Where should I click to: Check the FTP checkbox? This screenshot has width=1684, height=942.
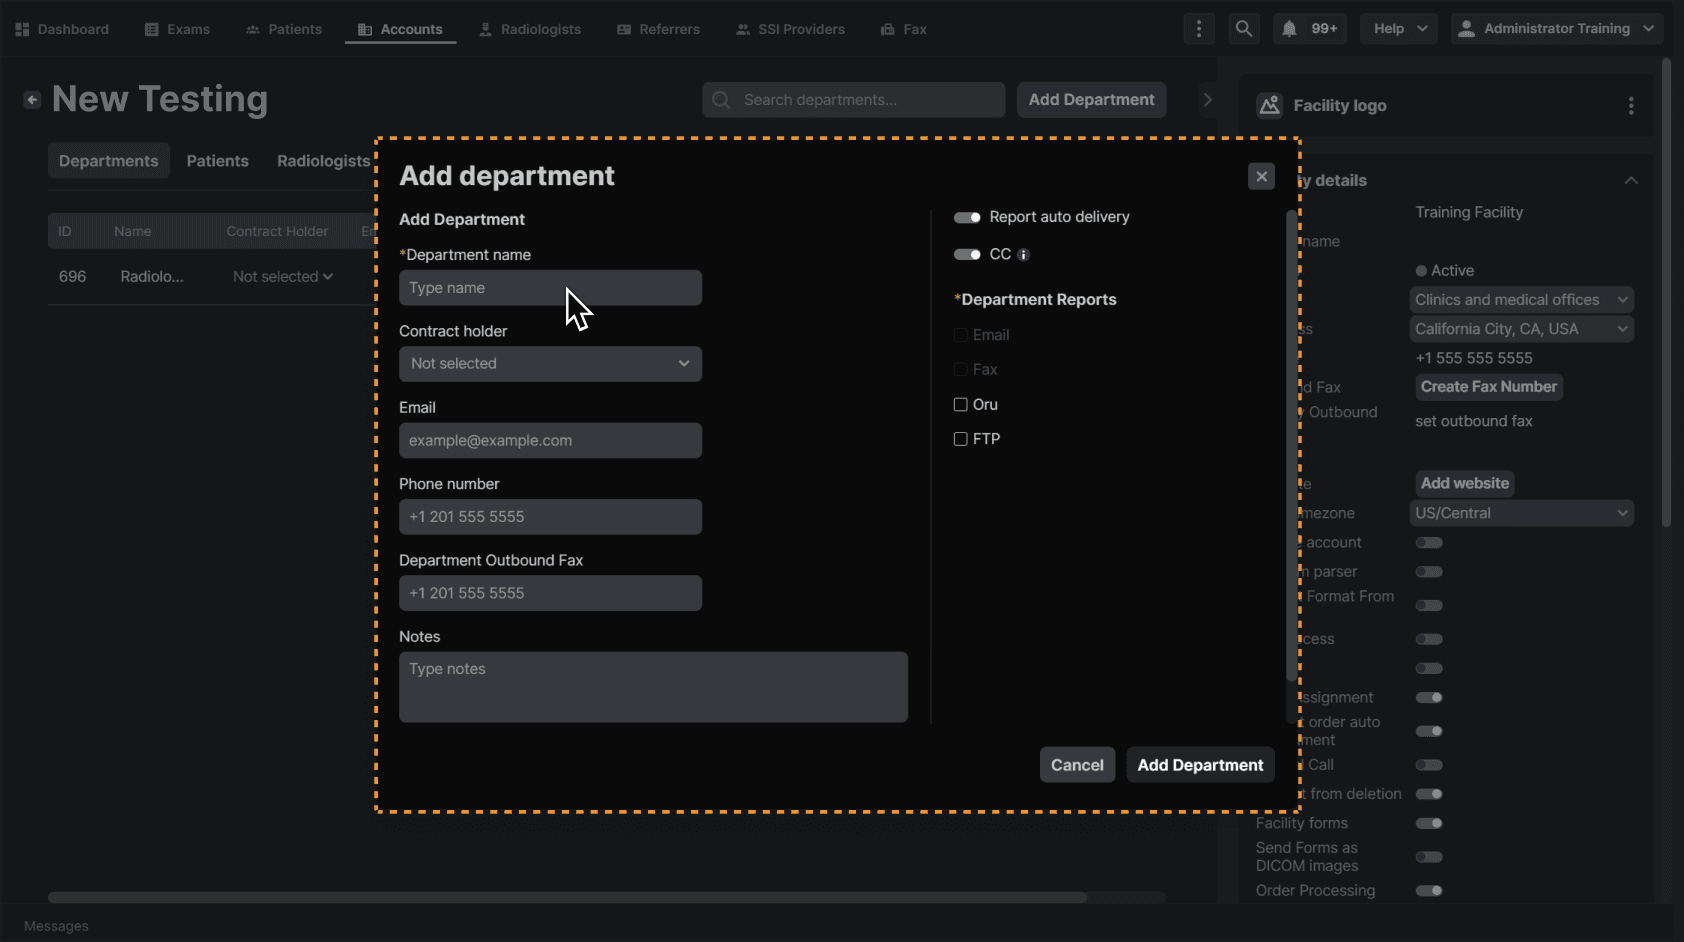pos(960,439)
